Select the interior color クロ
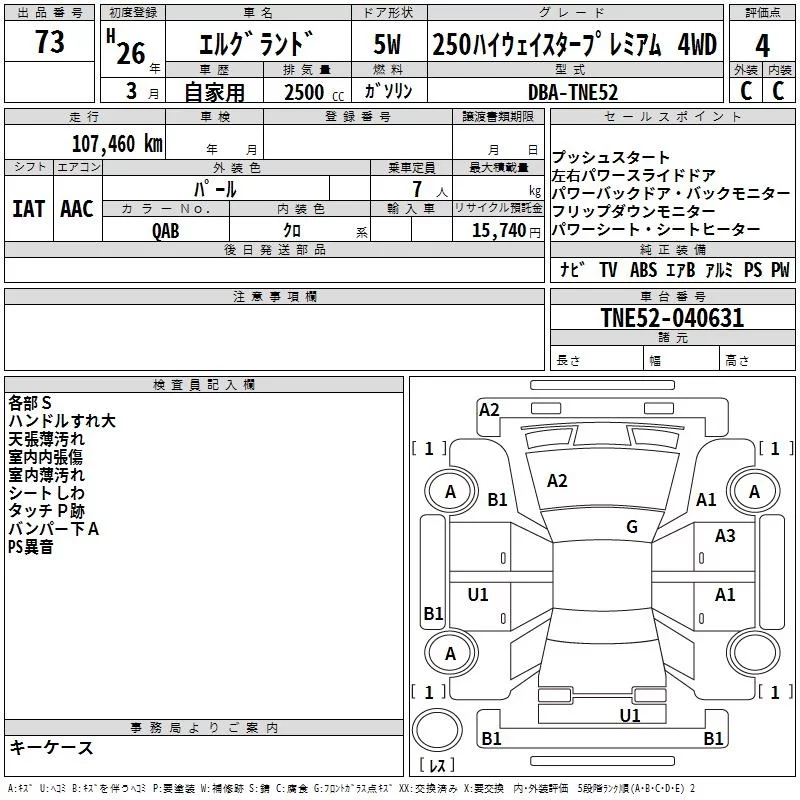 pyautogui.click(x=292, y=231)
